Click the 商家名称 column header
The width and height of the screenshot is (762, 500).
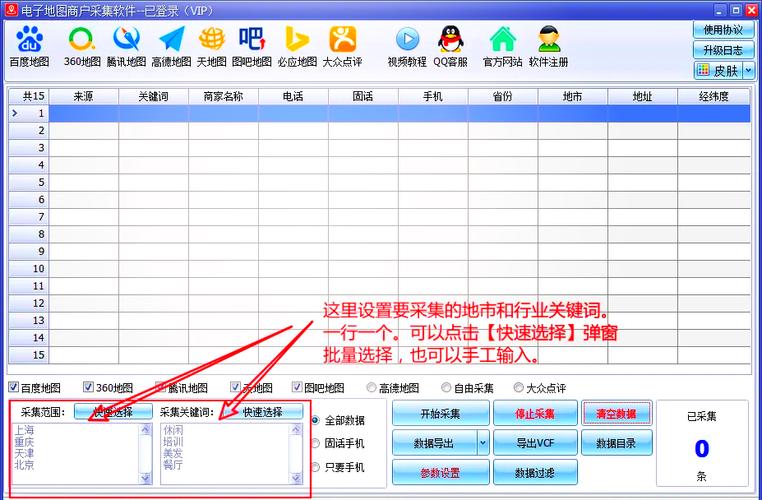(223, 97)
